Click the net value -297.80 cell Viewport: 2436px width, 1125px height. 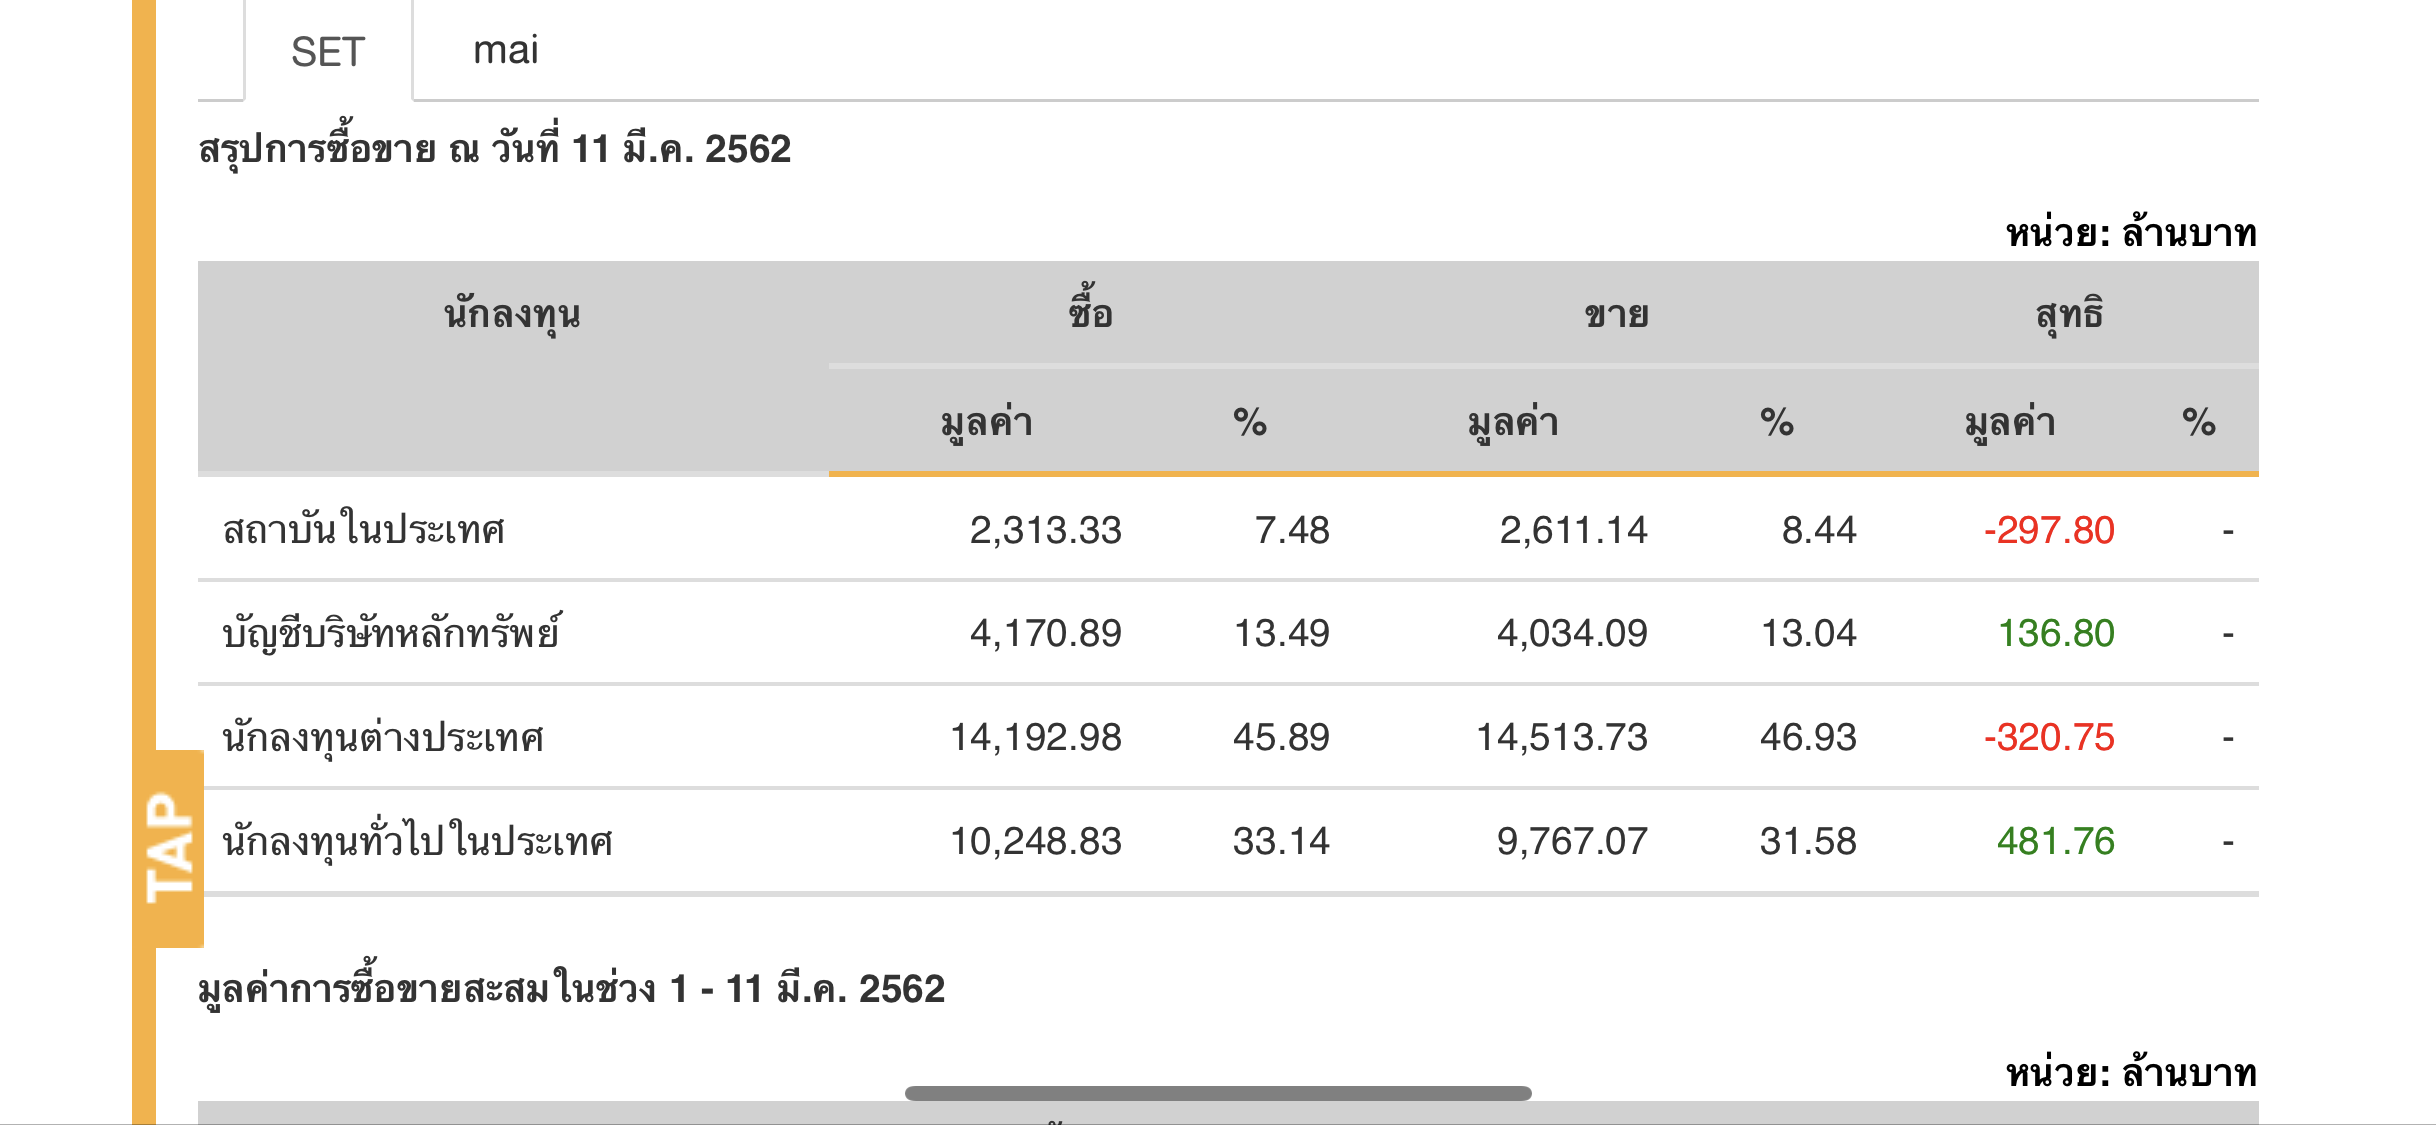click(2048, 530)
